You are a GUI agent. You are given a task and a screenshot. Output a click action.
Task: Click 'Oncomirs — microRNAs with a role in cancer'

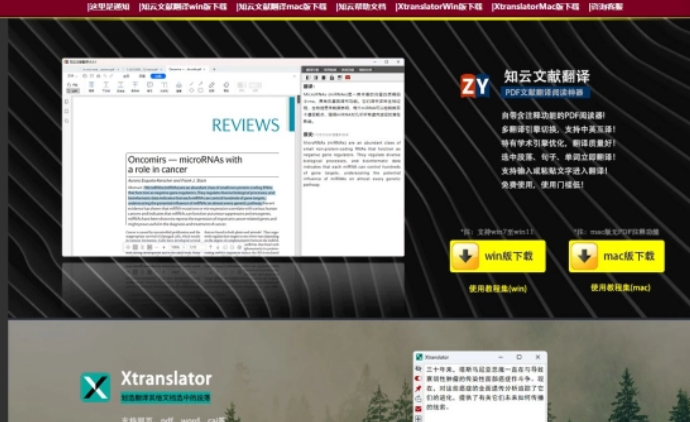point(185,165)
